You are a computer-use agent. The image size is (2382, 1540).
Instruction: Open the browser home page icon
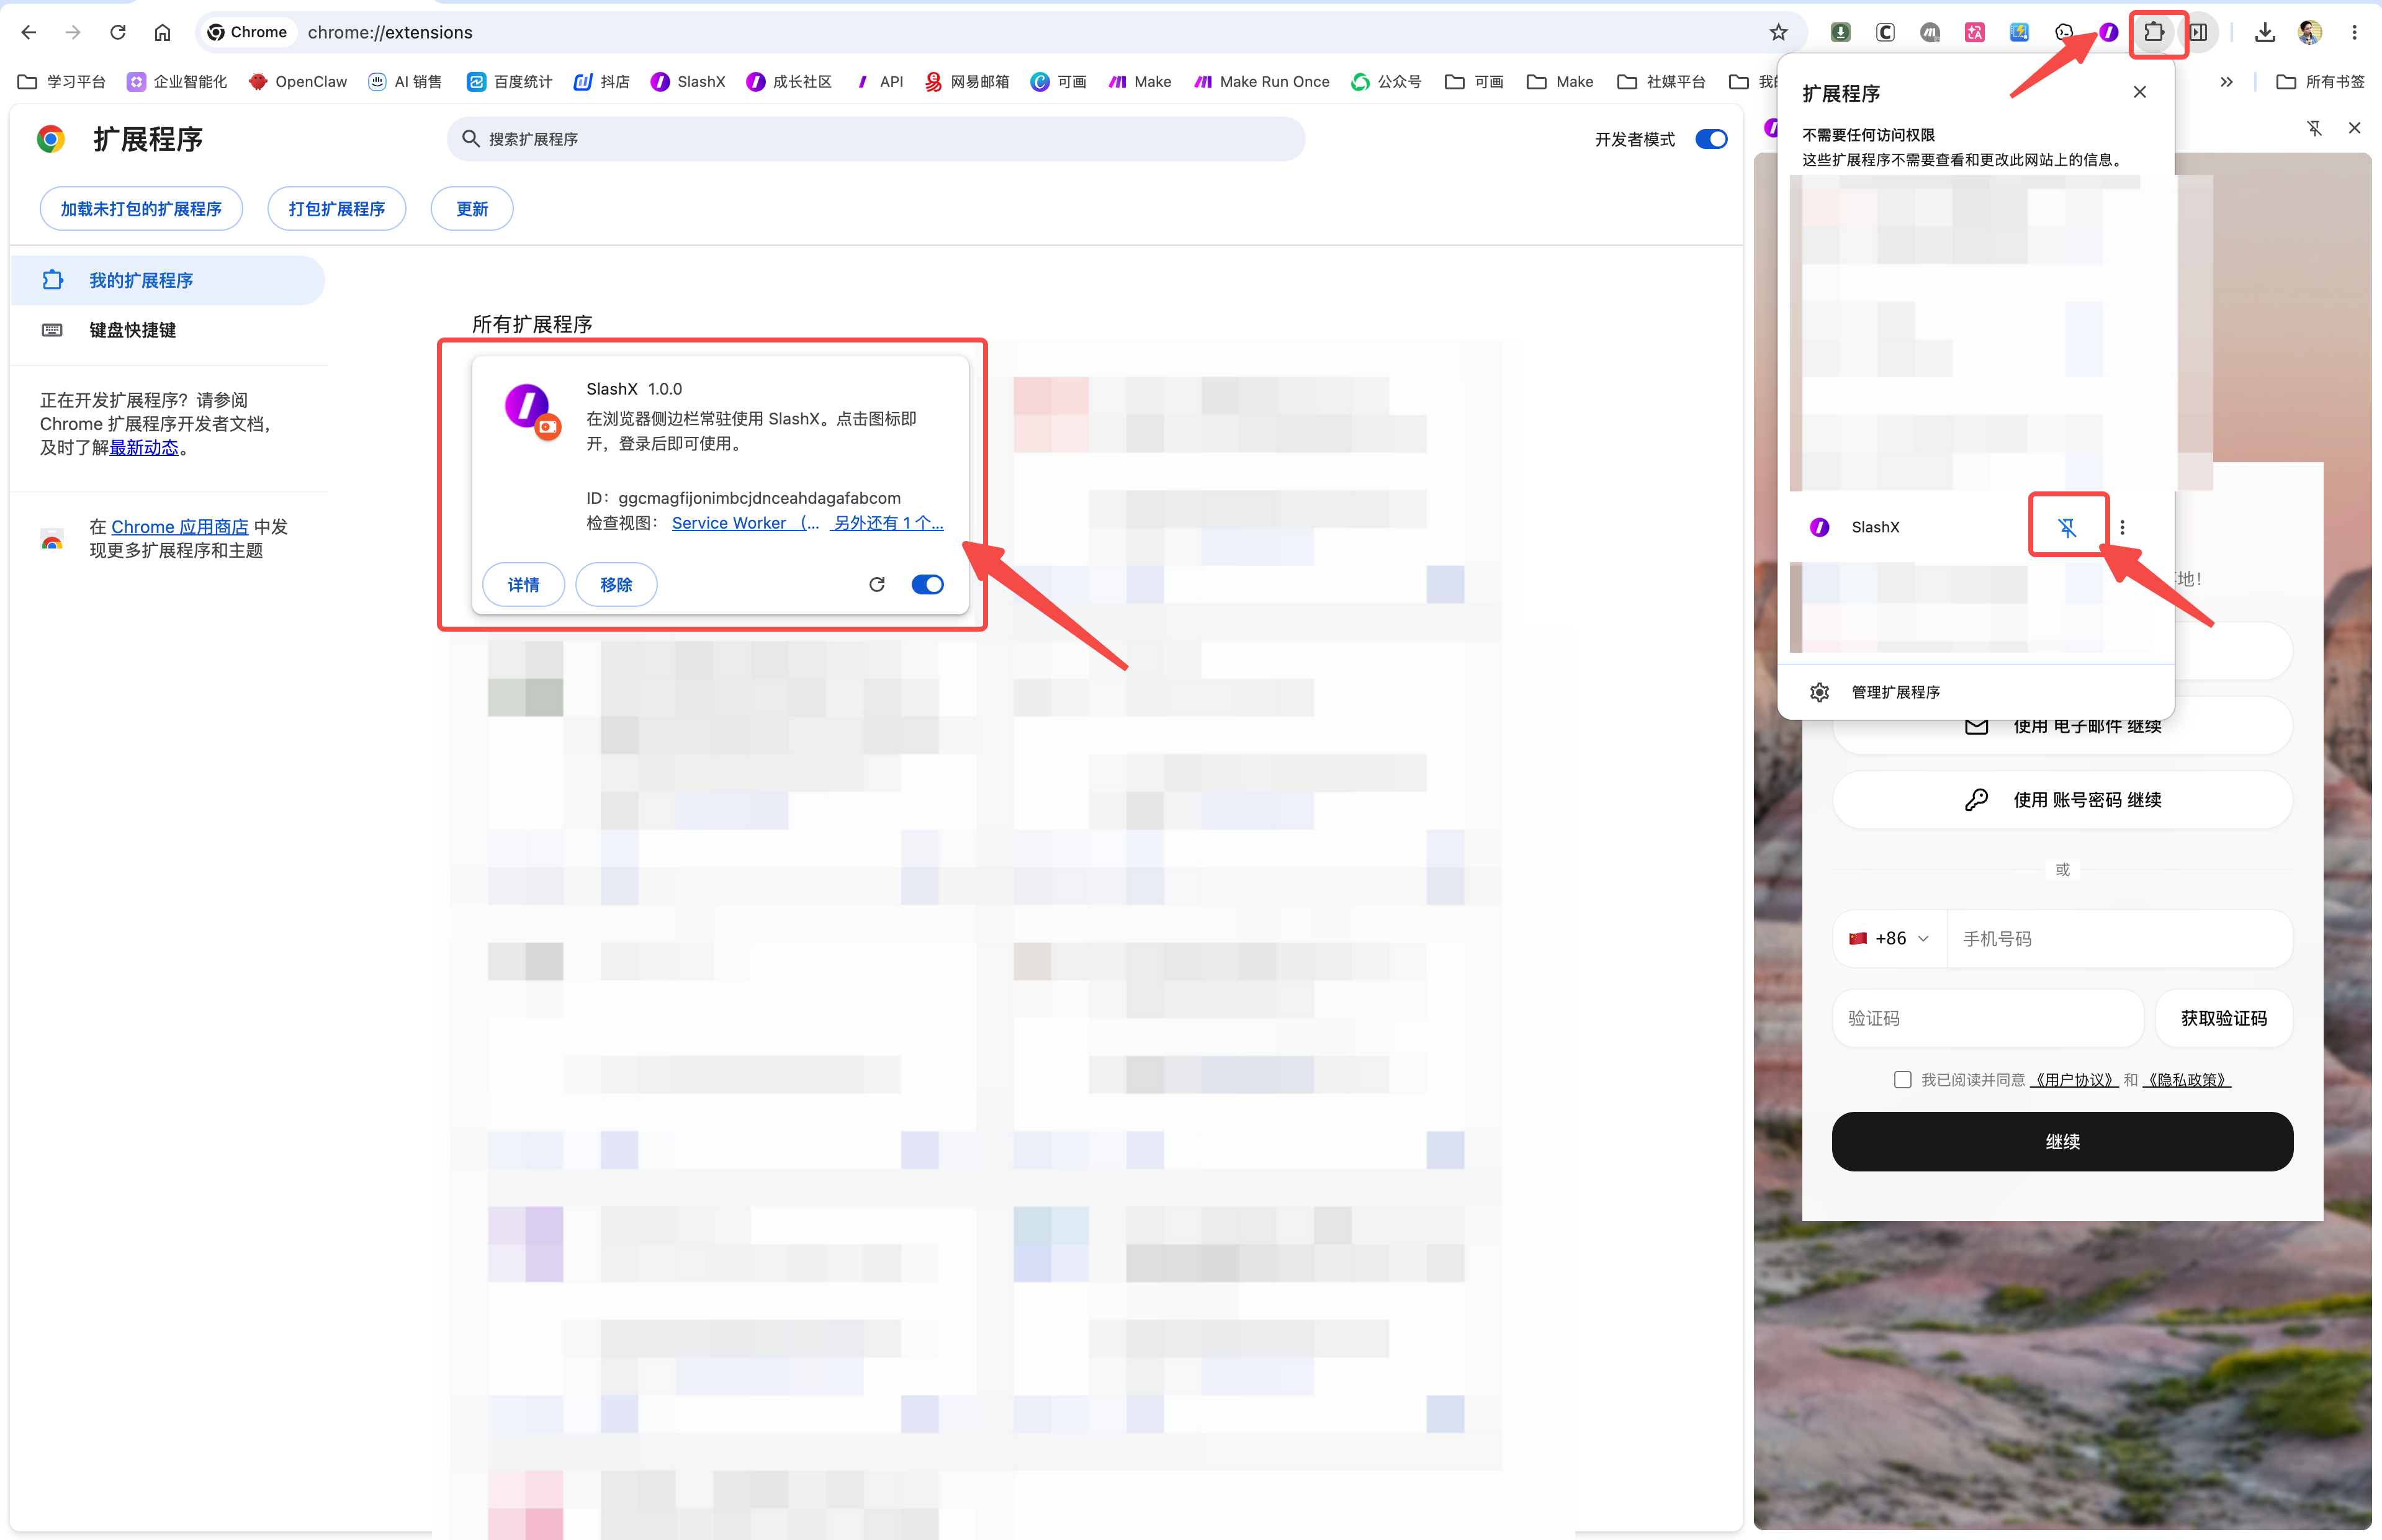tap(162, 32)
